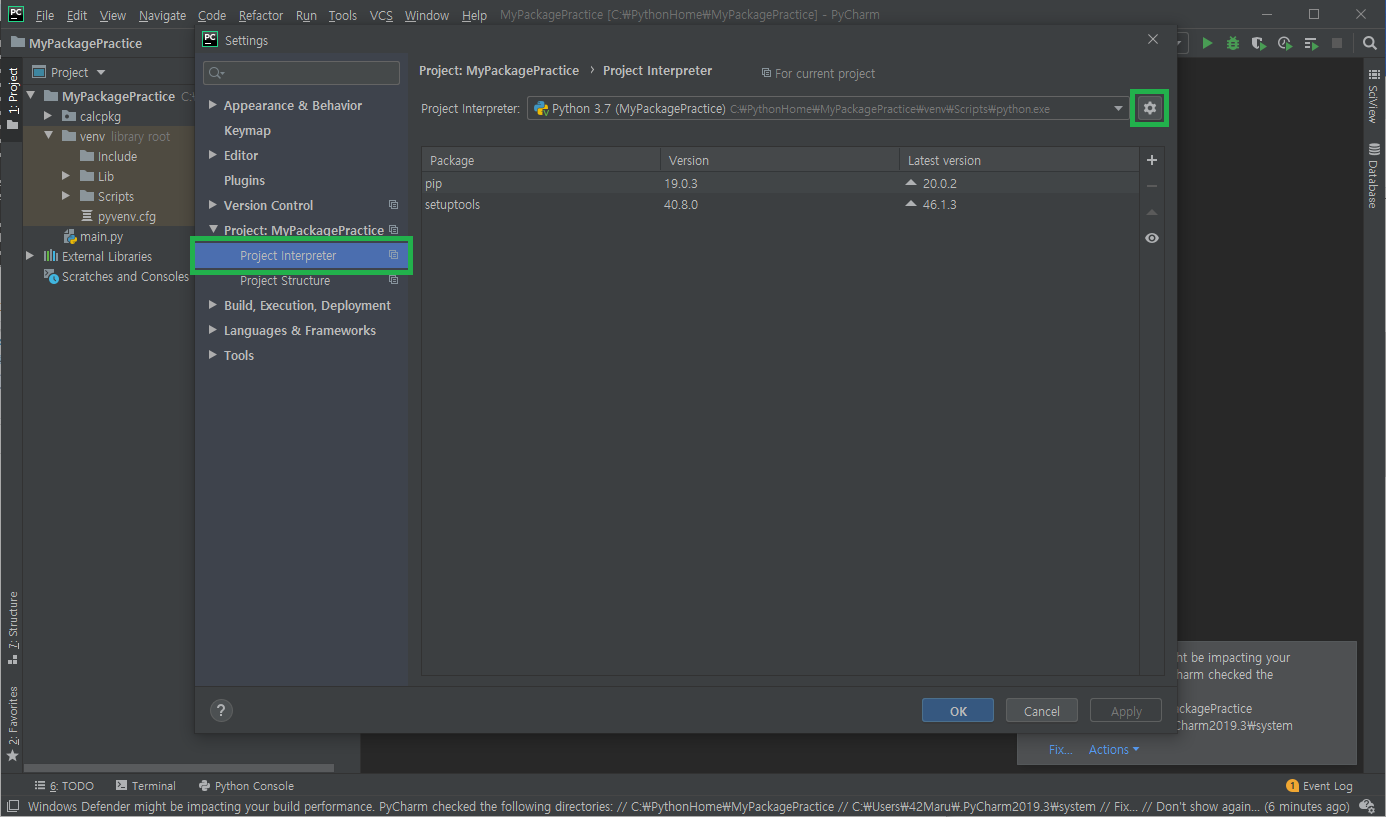This screenshot has height=817, width=1386.
Task: Open the Event Log
Action: (1319, 786)
